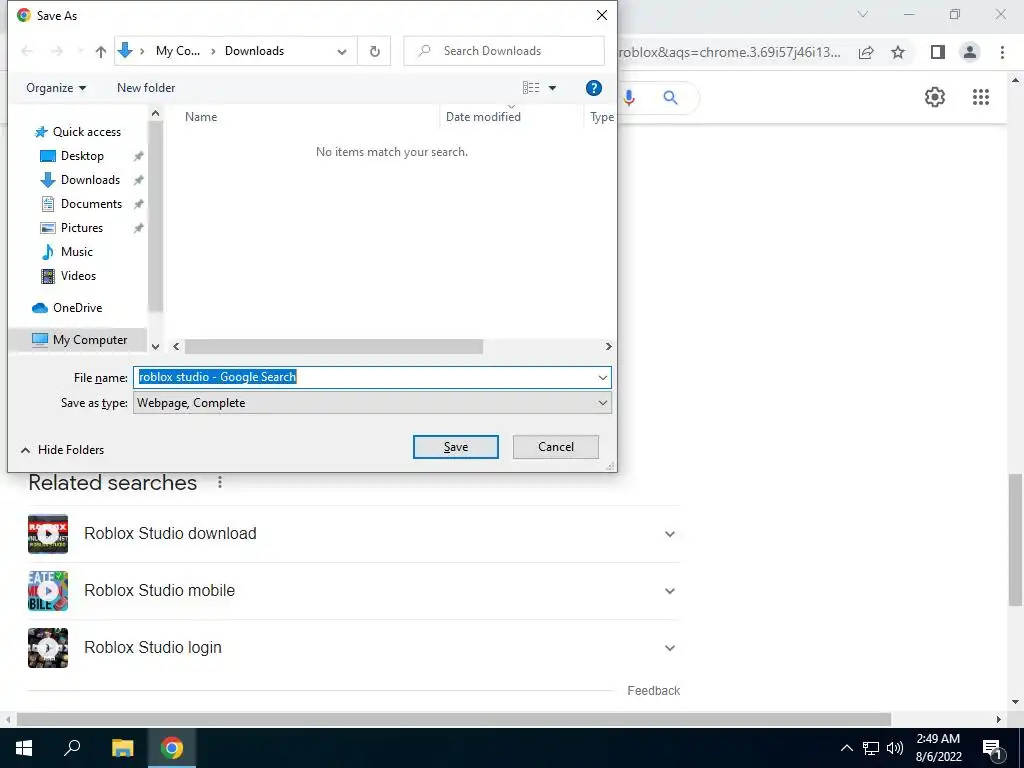Viewport: 1024px width, 768px height.
Task: Click the Roblox Studio mobile thumbnail
Action: [48, 591]
